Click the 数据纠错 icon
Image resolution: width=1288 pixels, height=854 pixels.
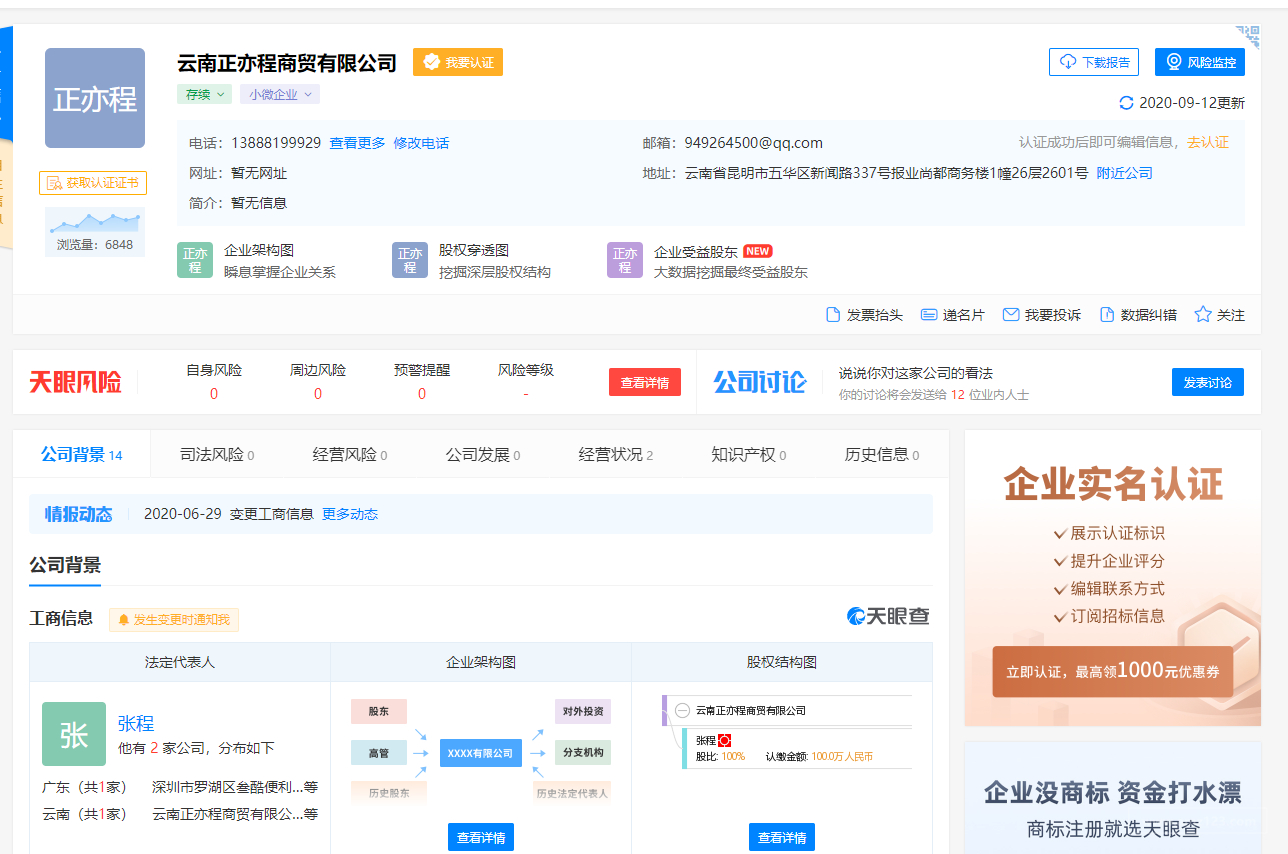click(x=1107, y=315)
